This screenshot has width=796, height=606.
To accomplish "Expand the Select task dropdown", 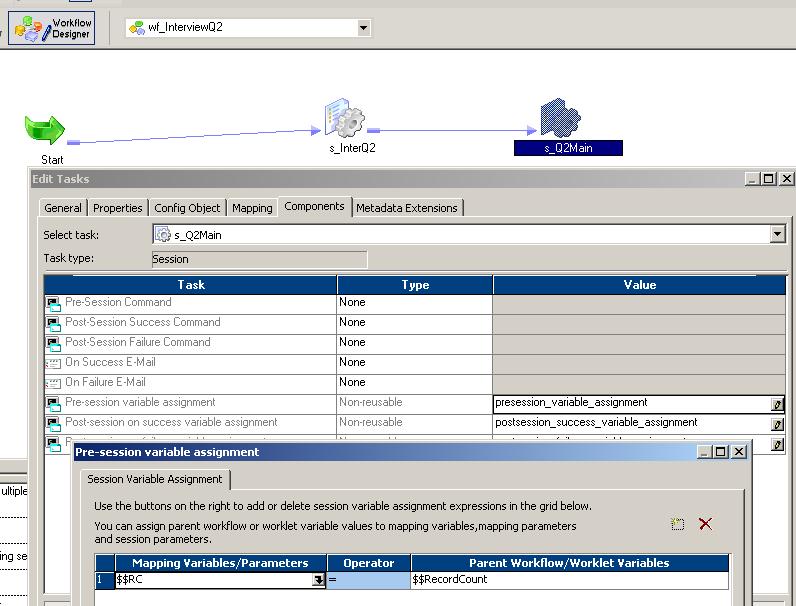I will 777,234.
